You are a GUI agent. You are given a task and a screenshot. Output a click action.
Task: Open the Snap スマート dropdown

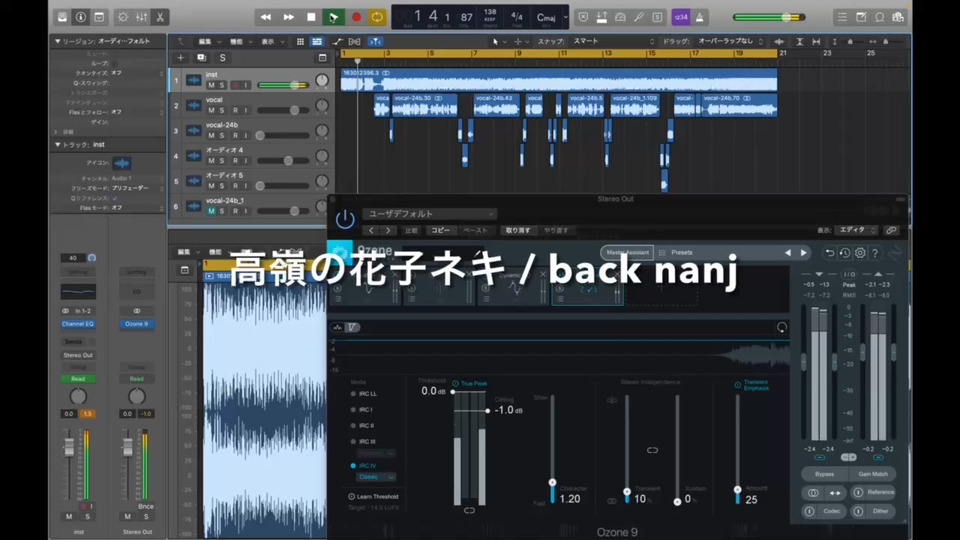[x=613, y=42]
